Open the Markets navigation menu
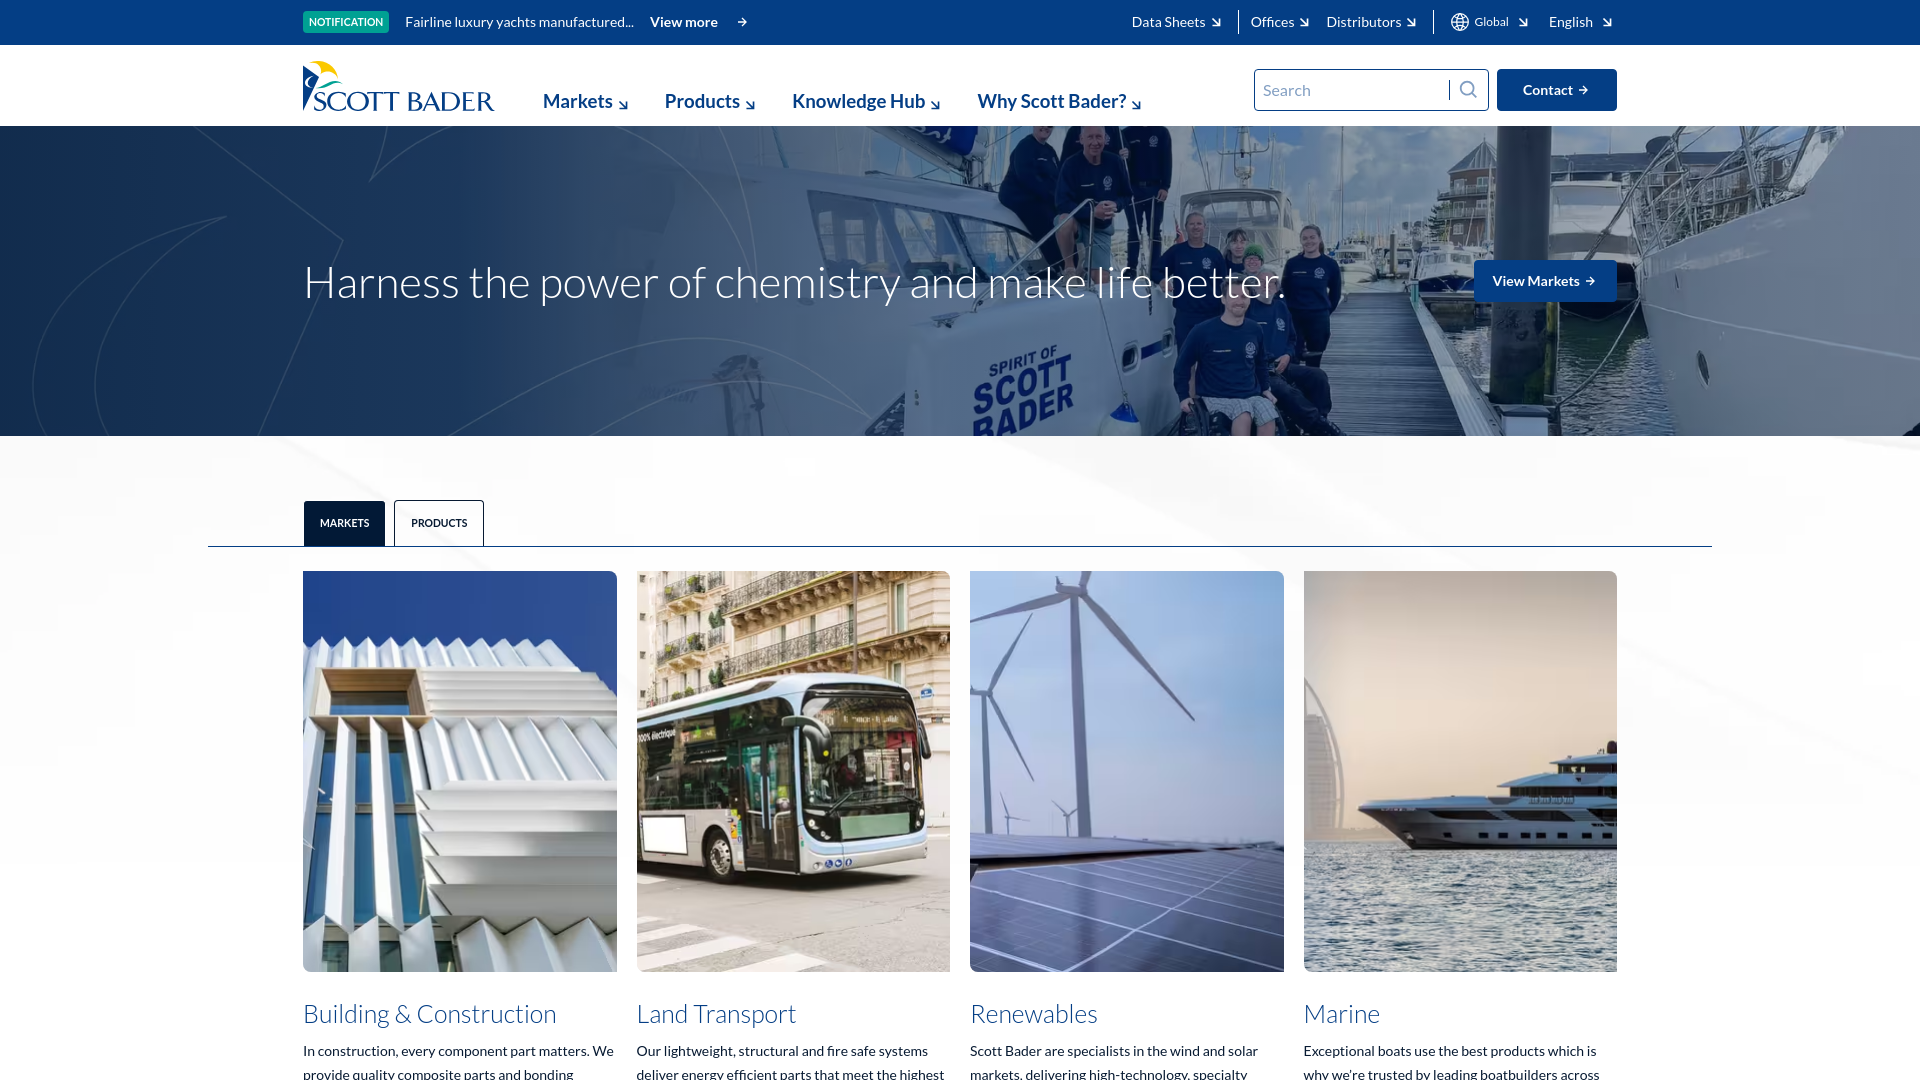Image resolution: width=1920 pixels, height=1080 pixels. click(586, 102)
